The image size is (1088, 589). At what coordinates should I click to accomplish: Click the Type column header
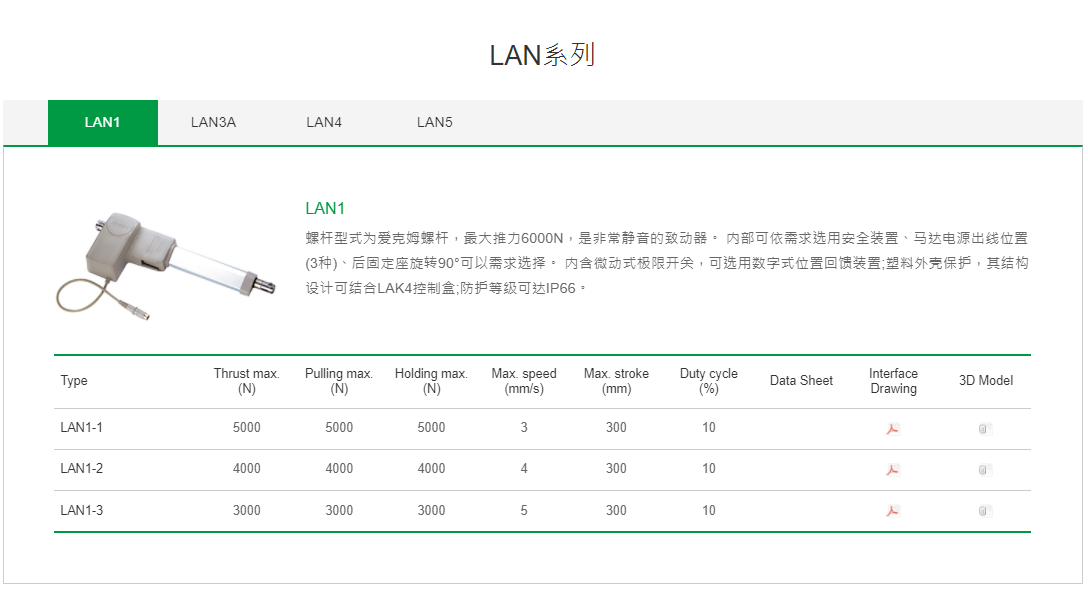click(74, 381)
